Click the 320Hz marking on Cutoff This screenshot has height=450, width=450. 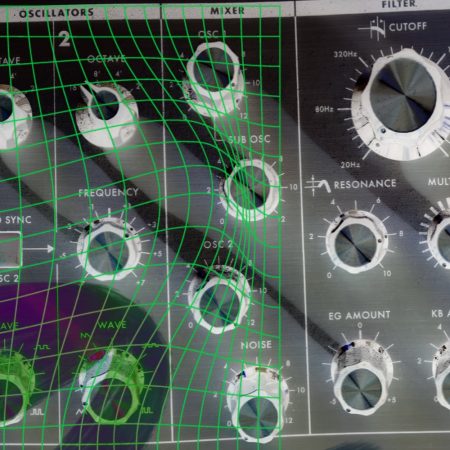coord(345,54)
